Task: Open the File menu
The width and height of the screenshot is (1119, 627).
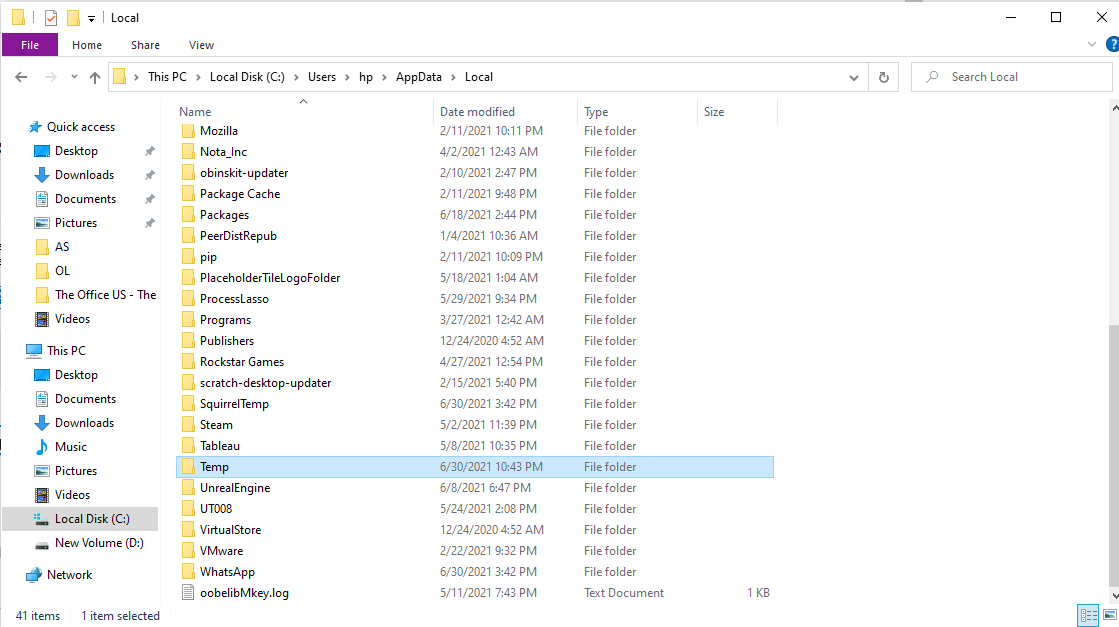Action: tap(30, 45)
